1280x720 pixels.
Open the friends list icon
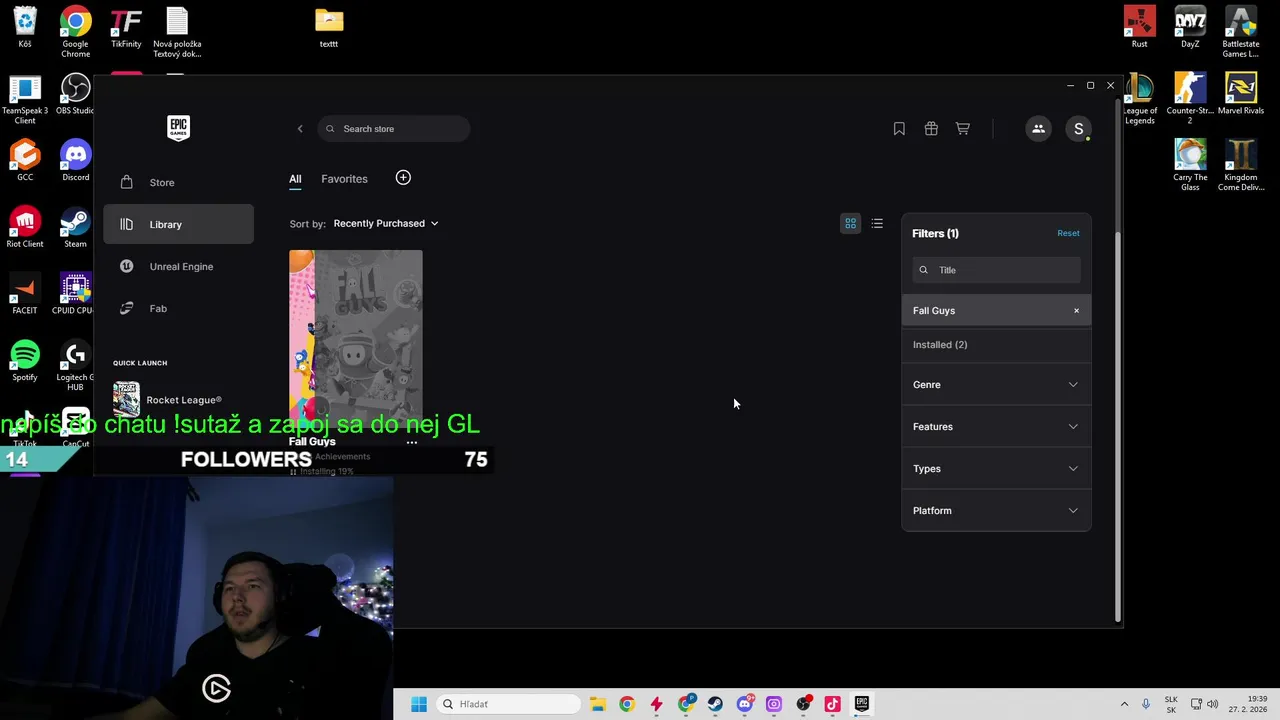(1038, 129)
